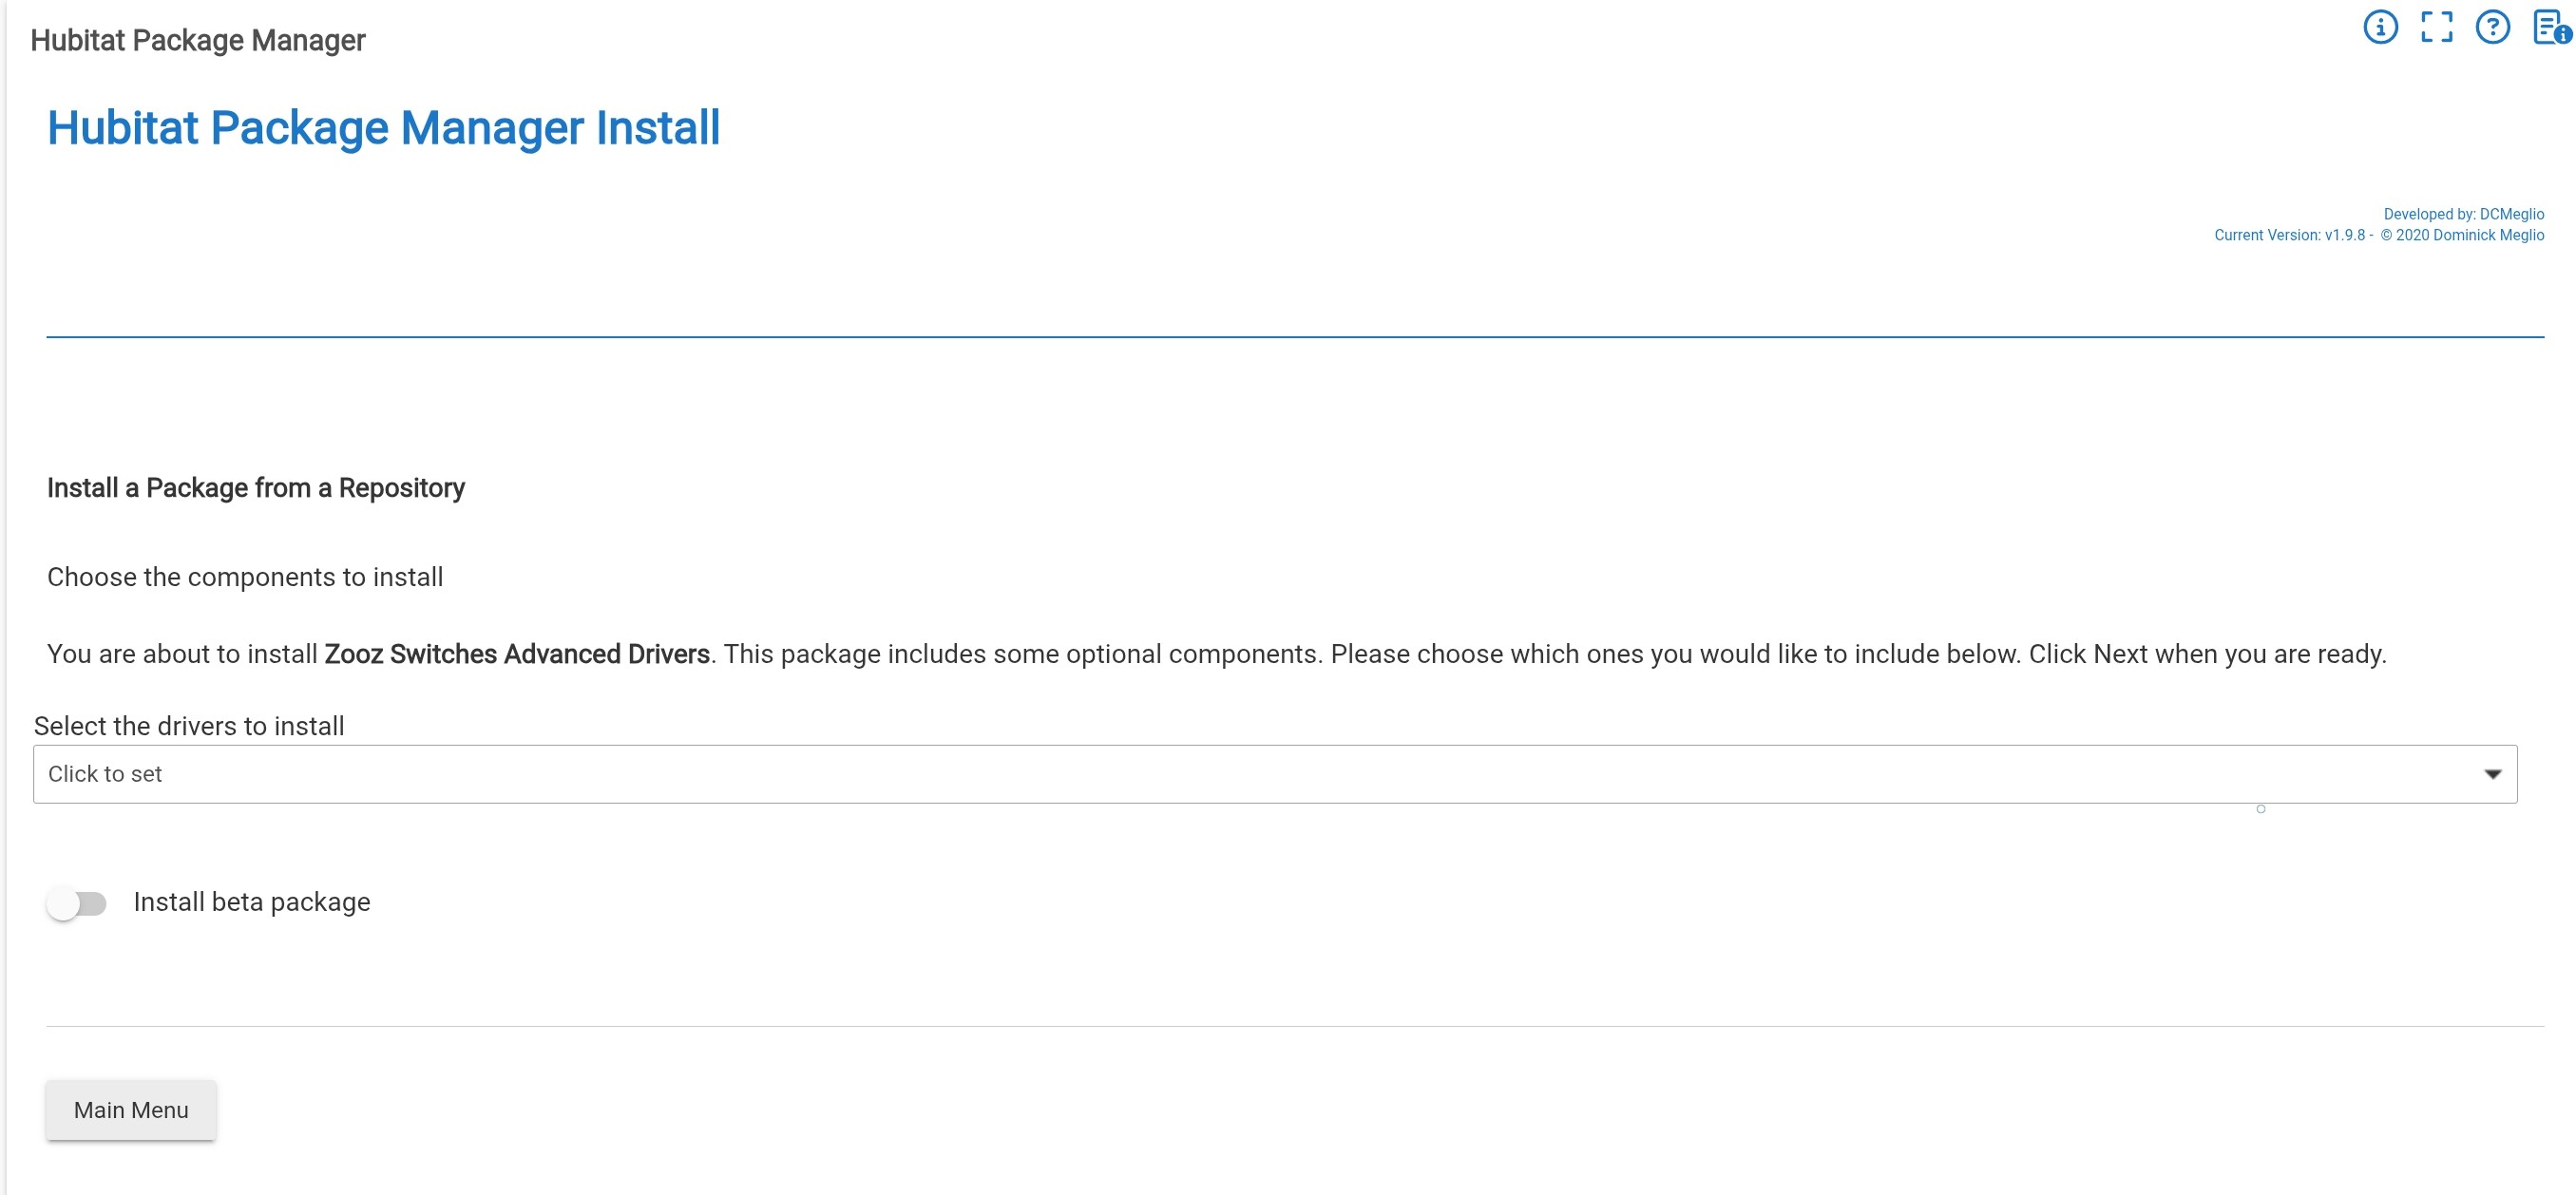This screenshot has height=1195, width=2576.
Task: Click 'Choose the components to install' text
Action: [x=245, y=577]
